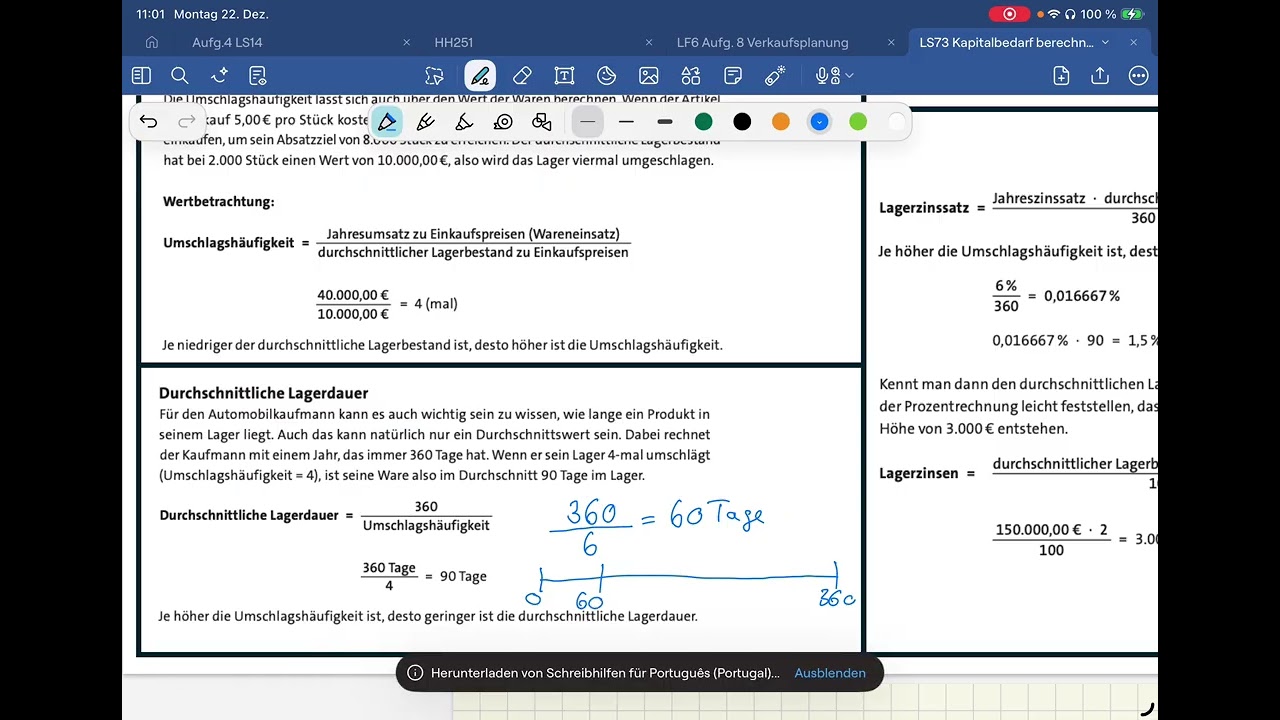Pick the black color swatch
Viewport: 1280px width, 720px height.
(x=742, y=122)
